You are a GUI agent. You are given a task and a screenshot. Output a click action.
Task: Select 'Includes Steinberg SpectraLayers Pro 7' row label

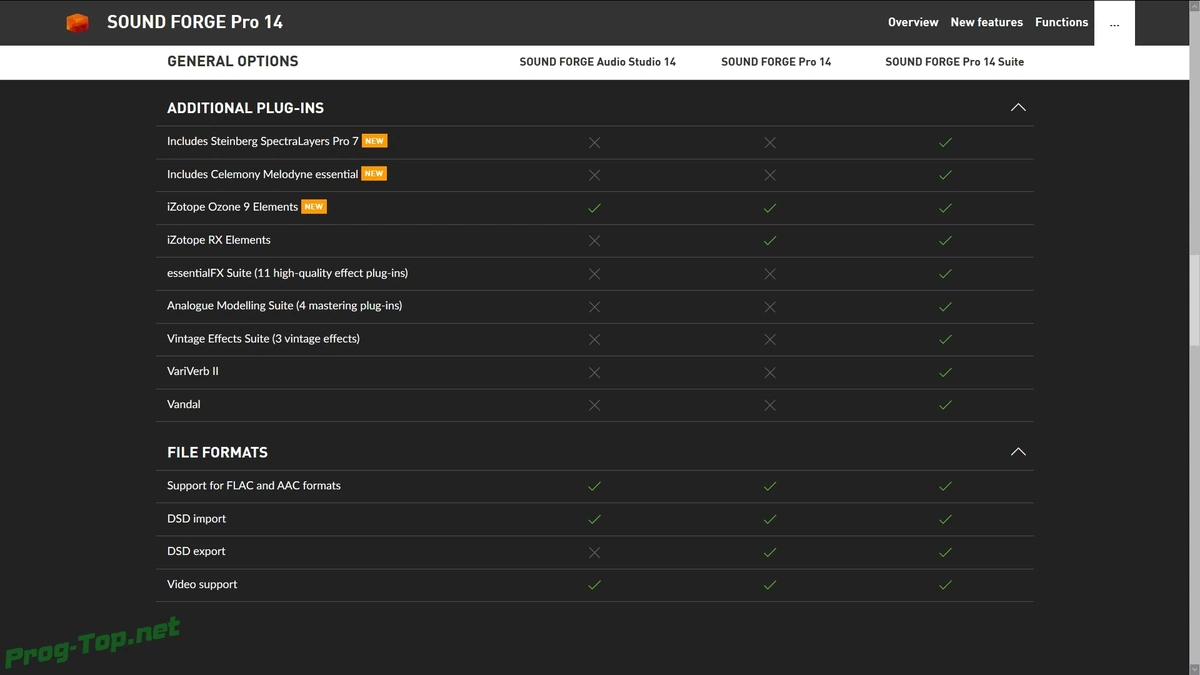tap(263, 141)
